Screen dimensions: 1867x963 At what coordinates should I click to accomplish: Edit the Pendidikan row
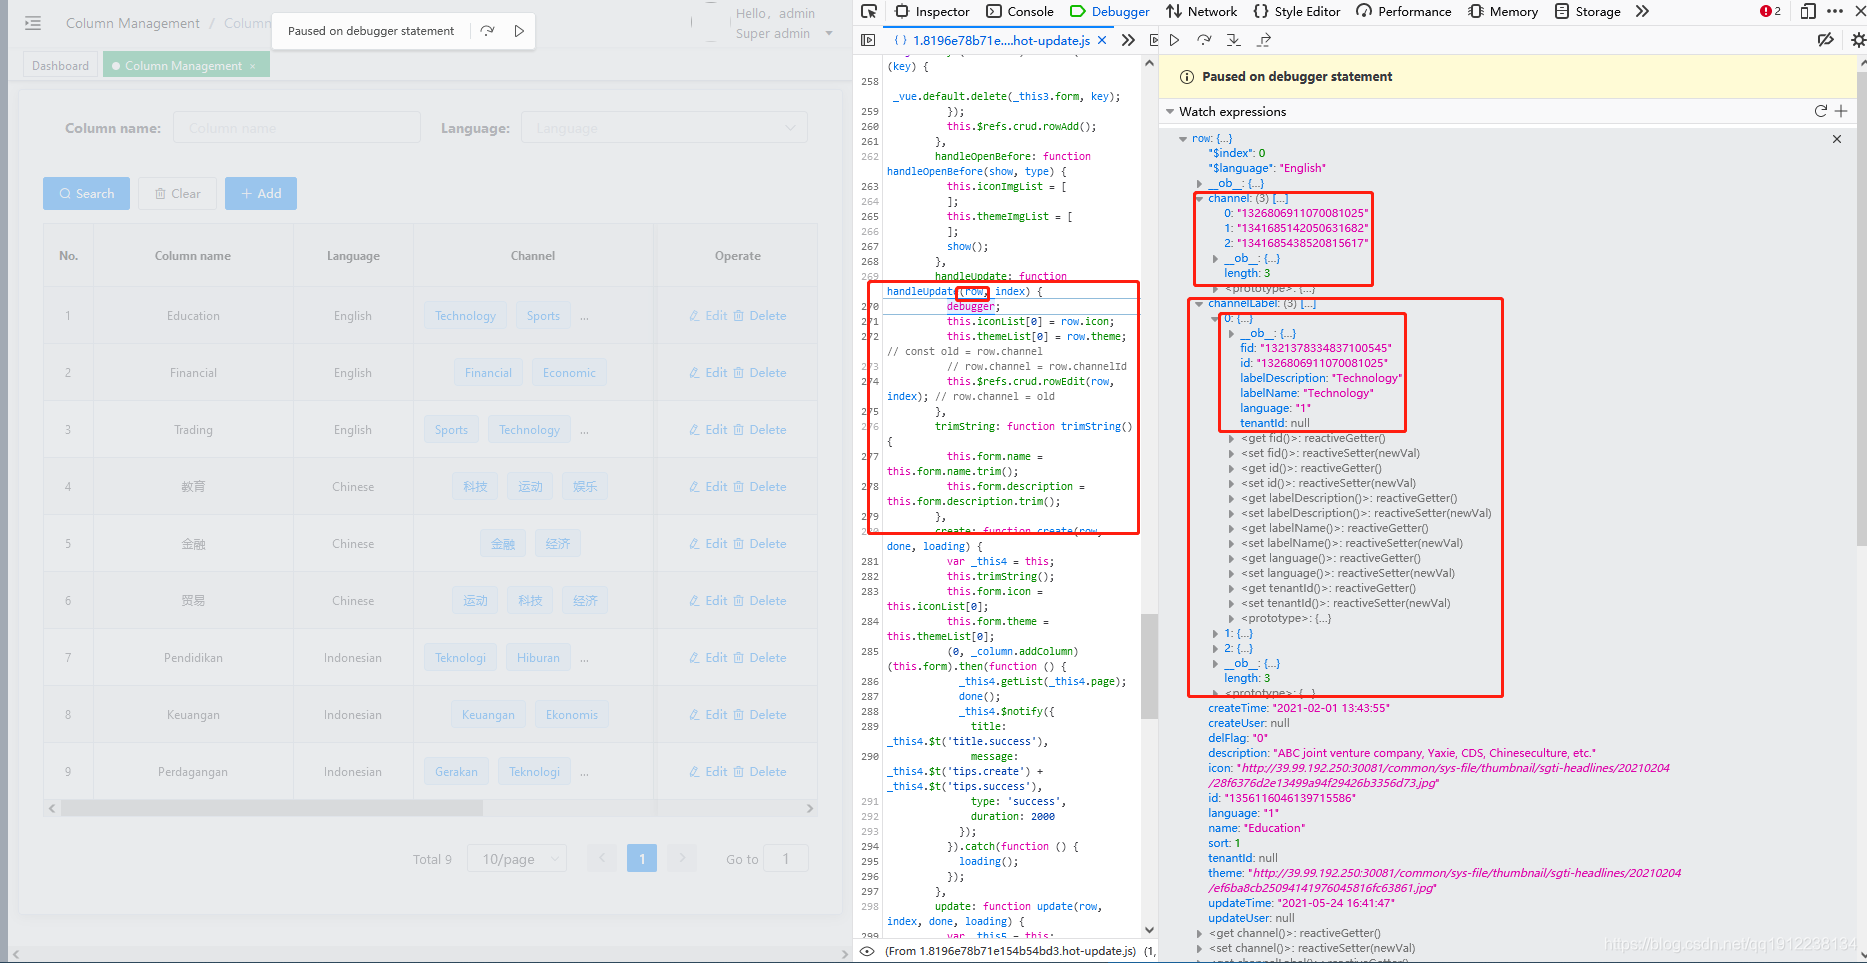click(x=708, y=658)
